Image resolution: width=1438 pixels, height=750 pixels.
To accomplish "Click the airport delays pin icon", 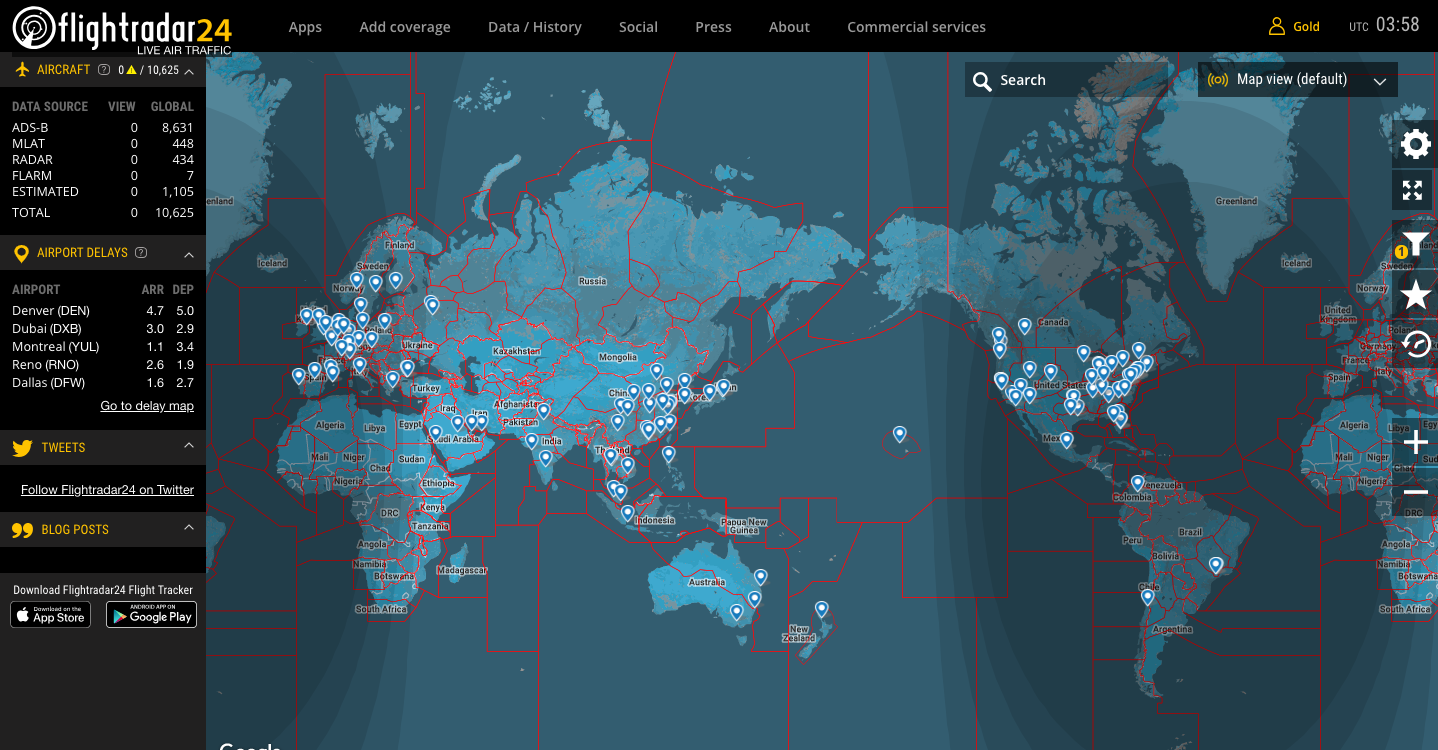I will pyautogui.click(x=21, y=254).
